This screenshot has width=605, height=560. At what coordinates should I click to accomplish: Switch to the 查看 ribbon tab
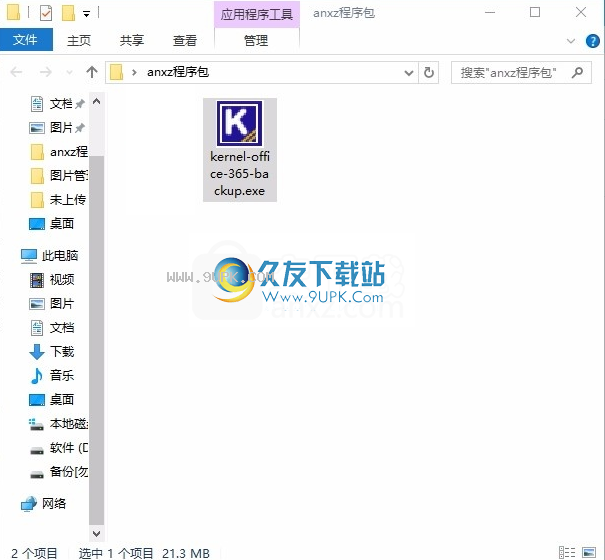click(185, 40)
